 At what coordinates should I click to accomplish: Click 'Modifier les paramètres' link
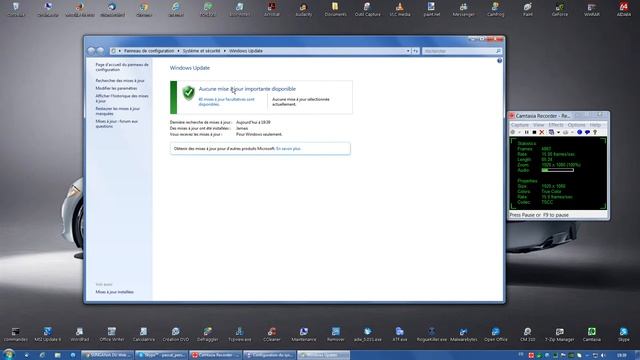[x=116, y=88]
